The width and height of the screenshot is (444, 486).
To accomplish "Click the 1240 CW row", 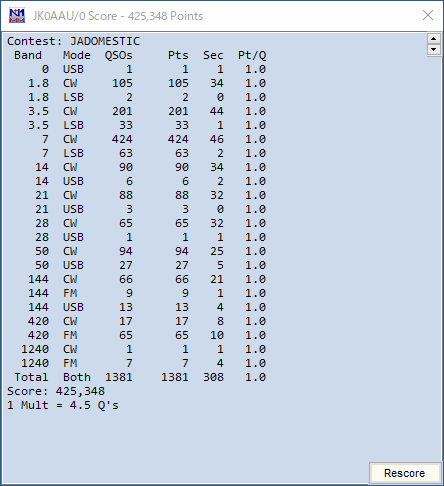I will [137, 349].
